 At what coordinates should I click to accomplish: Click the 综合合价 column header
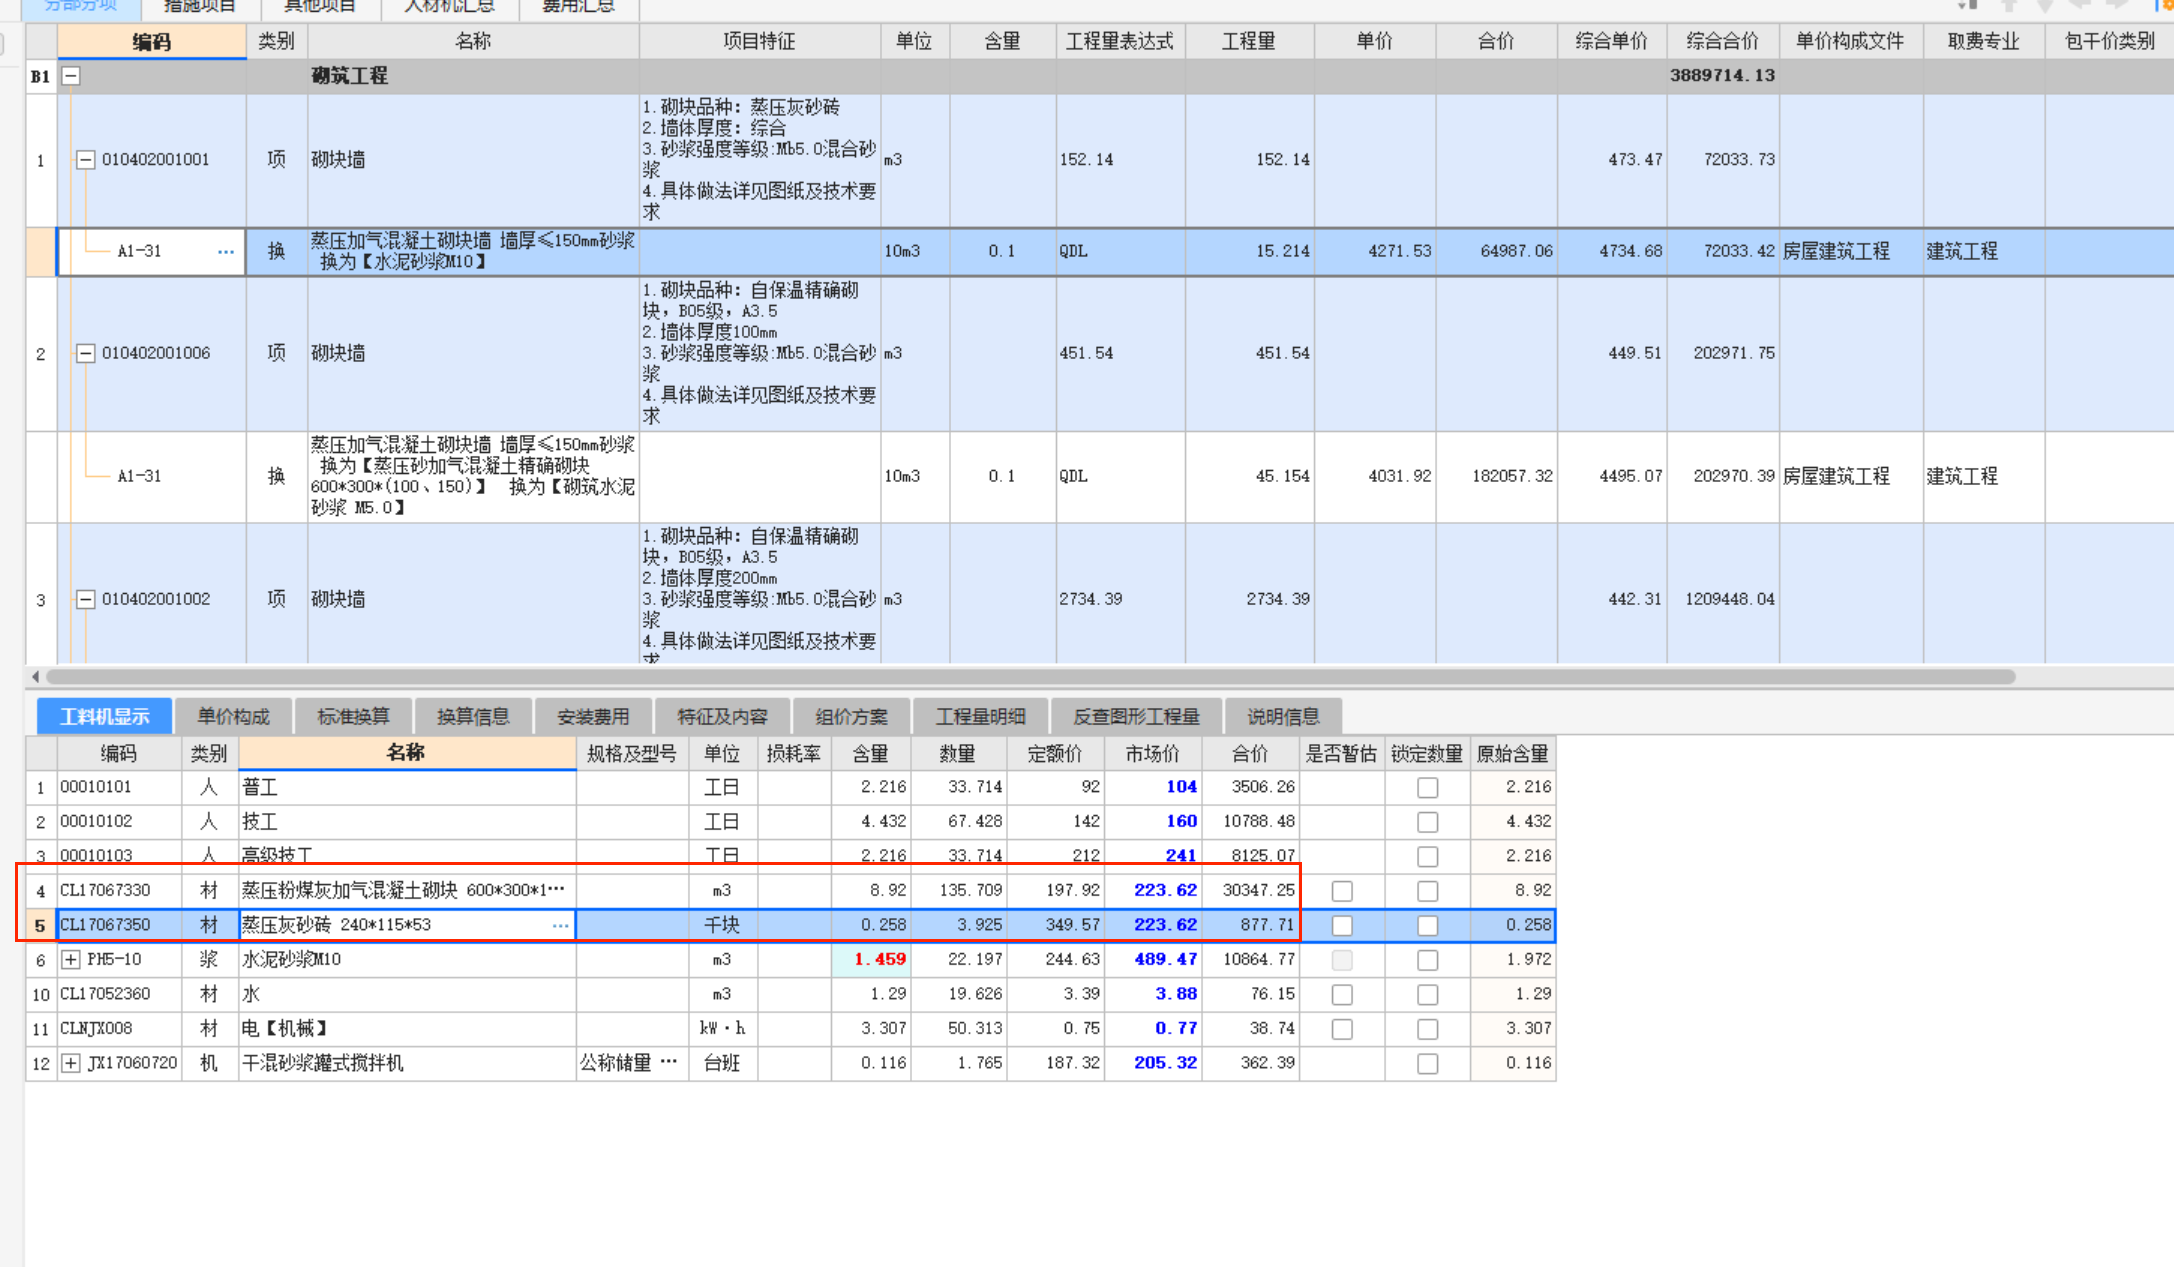(1721, 41)
